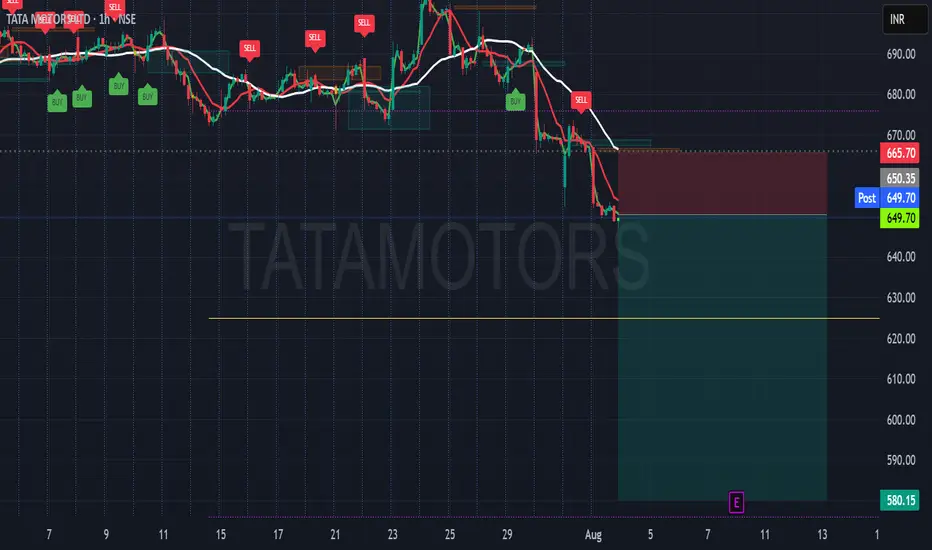
Task: Select the green 649.70 last price label
Action: [x=900, y=218]
